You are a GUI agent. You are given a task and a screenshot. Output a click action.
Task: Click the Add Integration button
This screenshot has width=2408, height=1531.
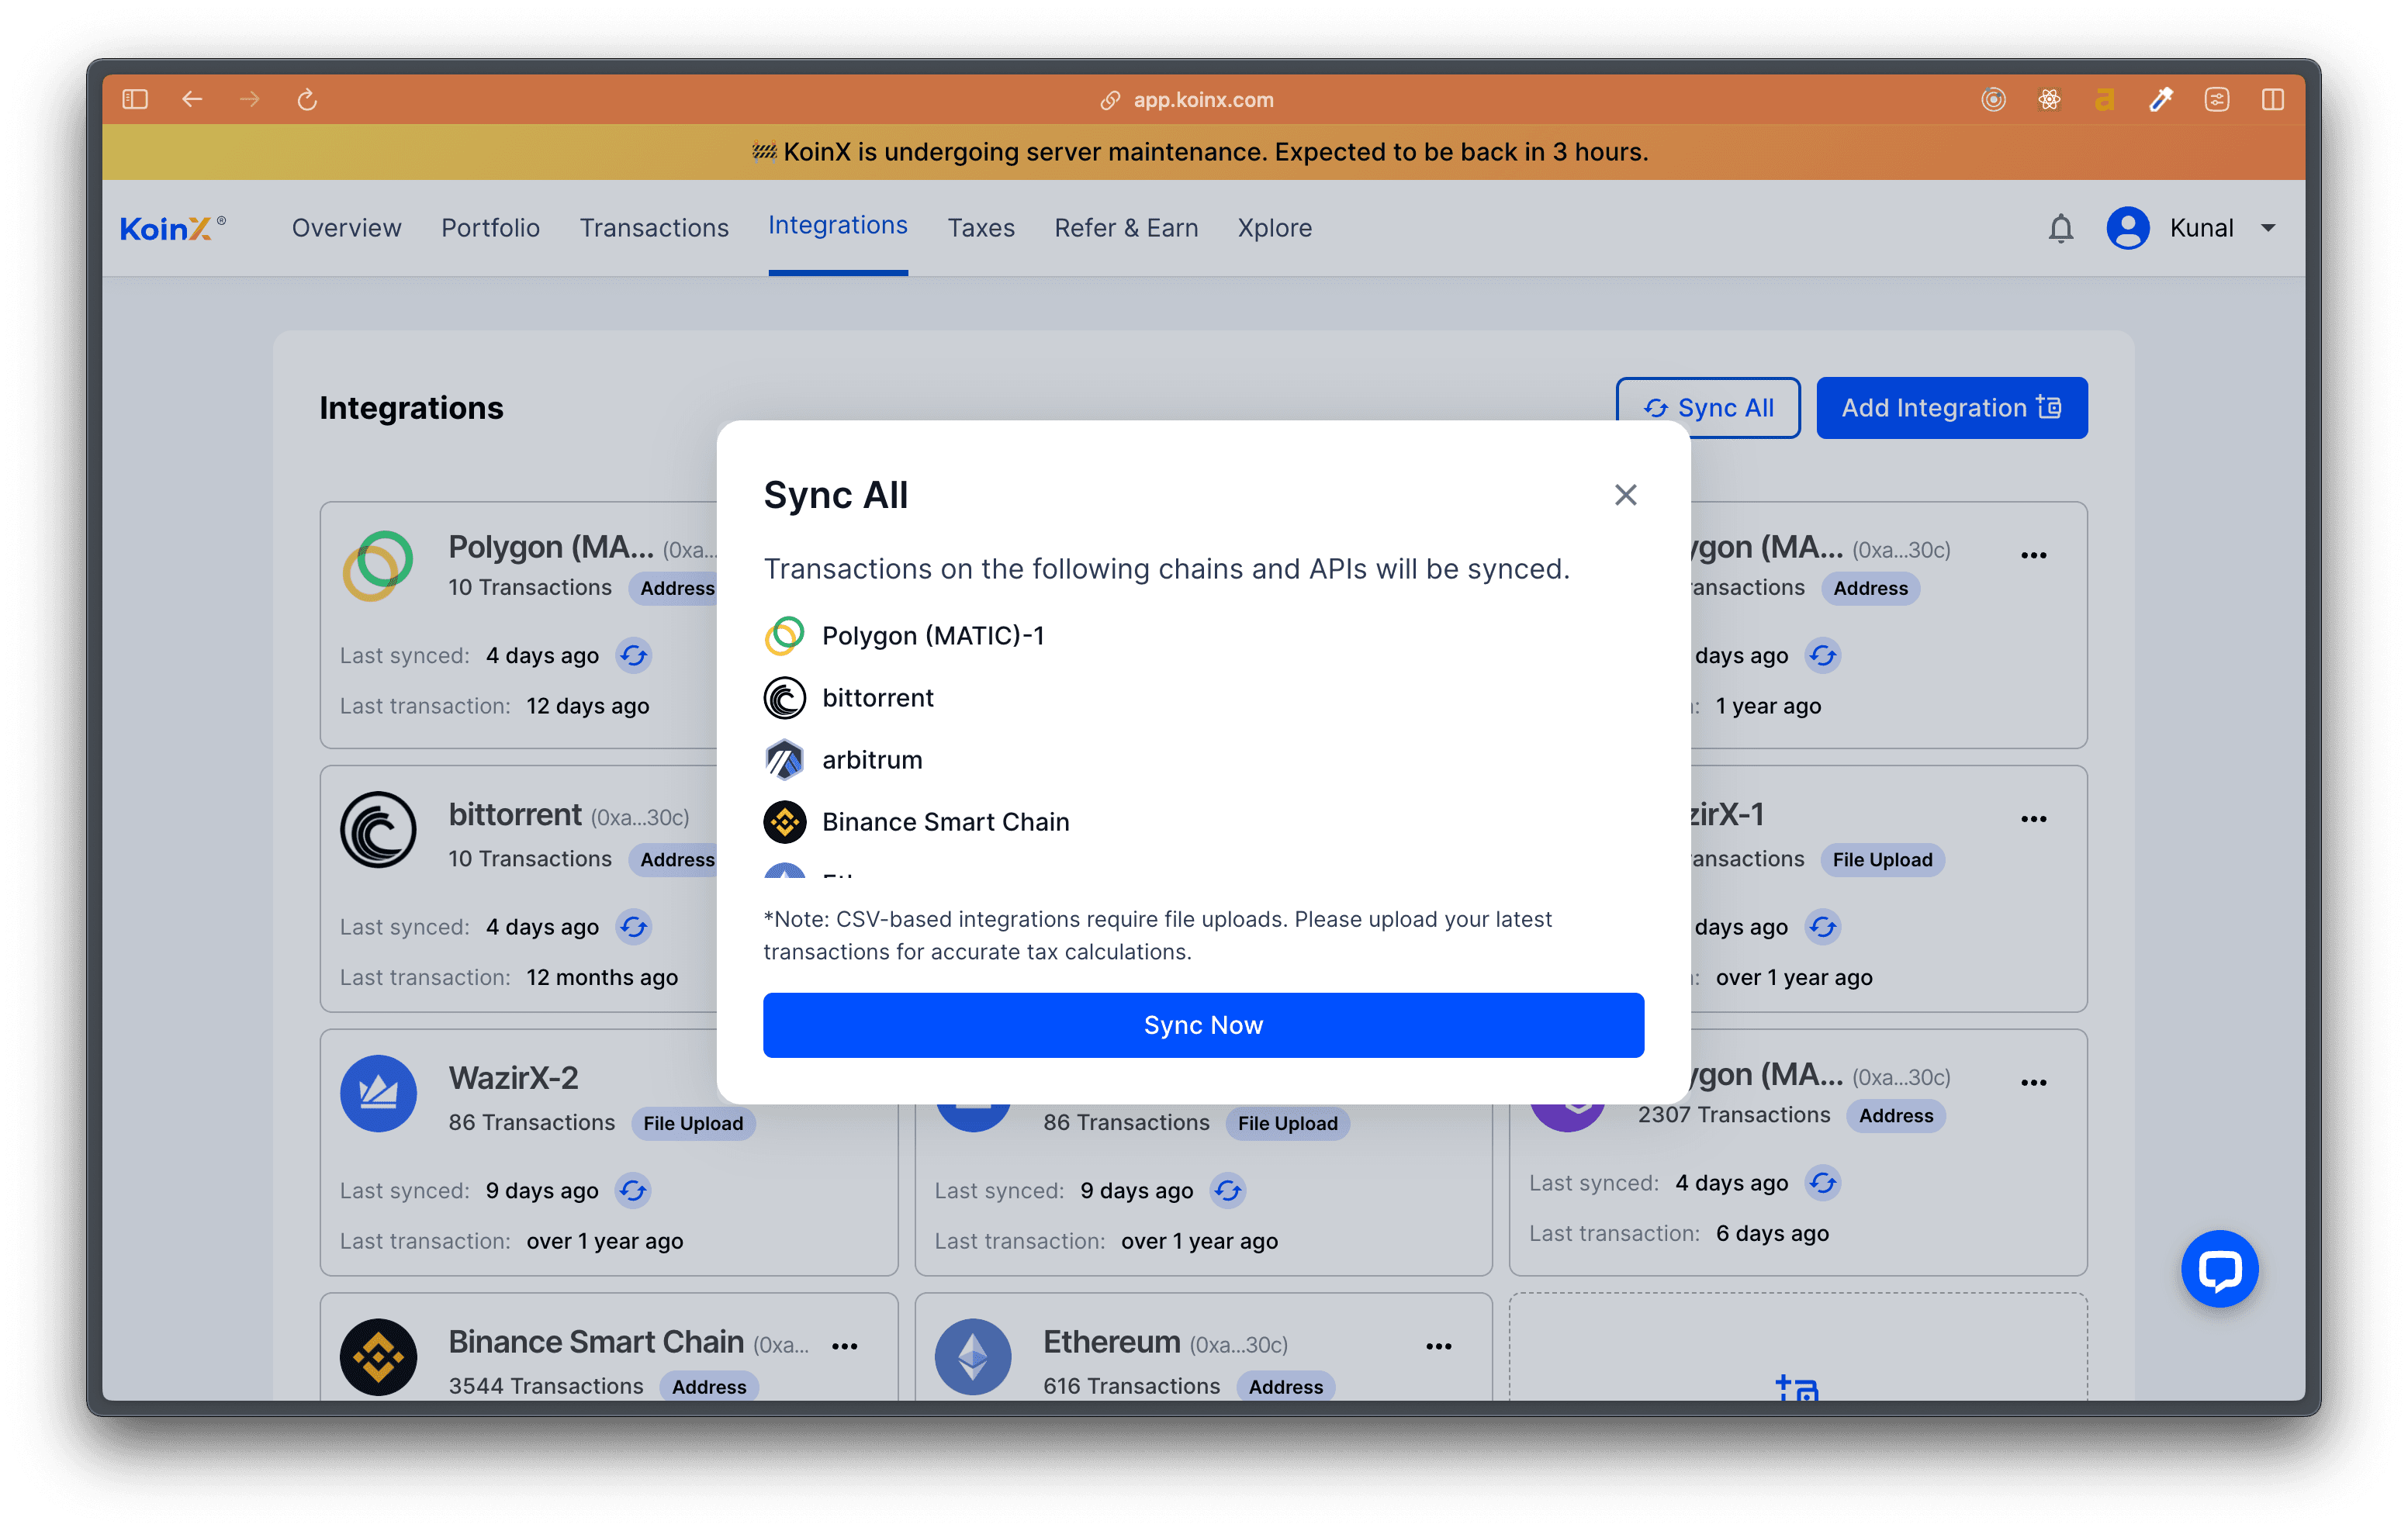pyautogui.click(x=1951, y=408)
